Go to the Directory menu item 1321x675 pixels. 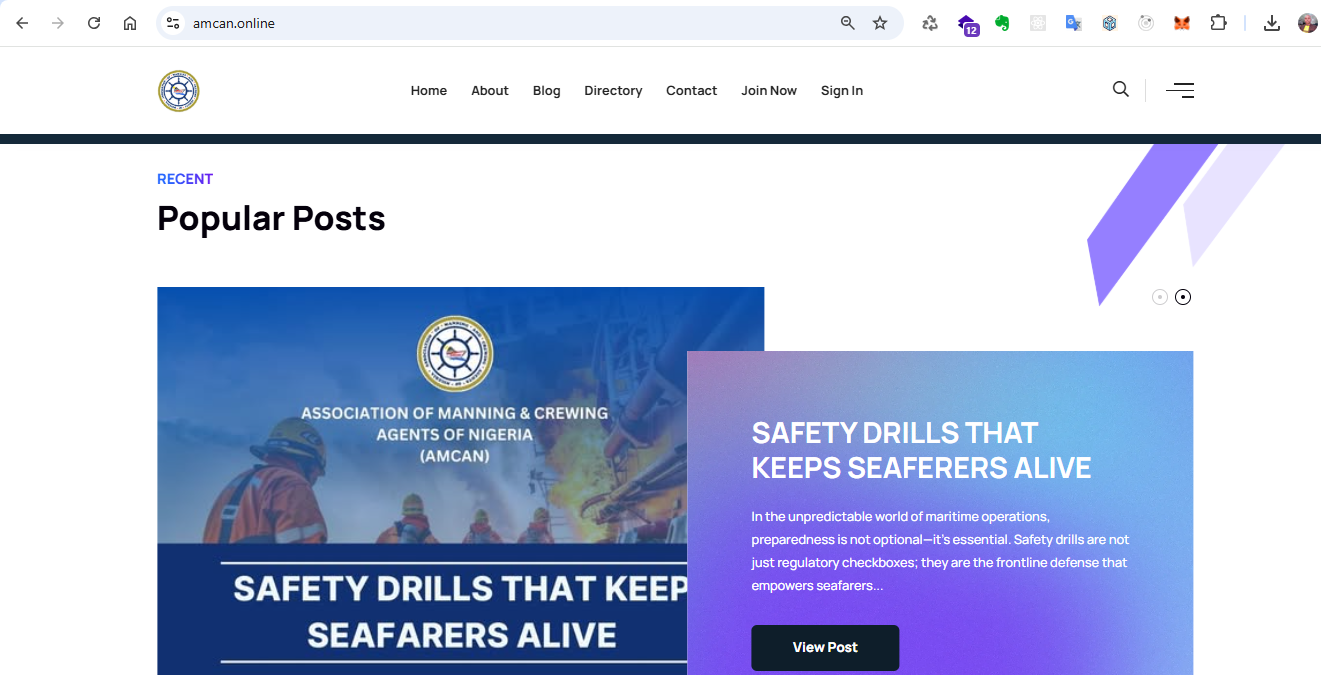point(613,91)
